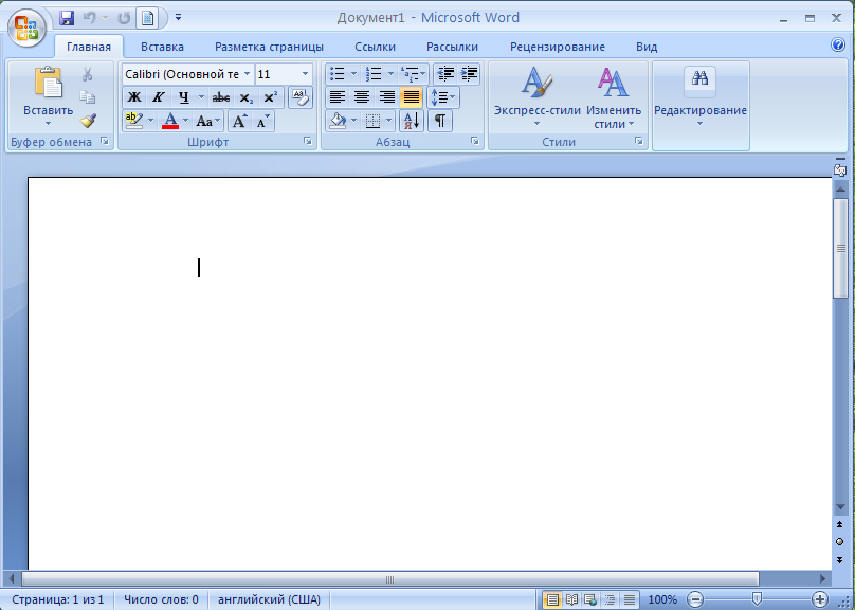Viewport: 855px width, 610px height.
Task: Open the Экспресс-стили gallery
Action: point(537,96)
